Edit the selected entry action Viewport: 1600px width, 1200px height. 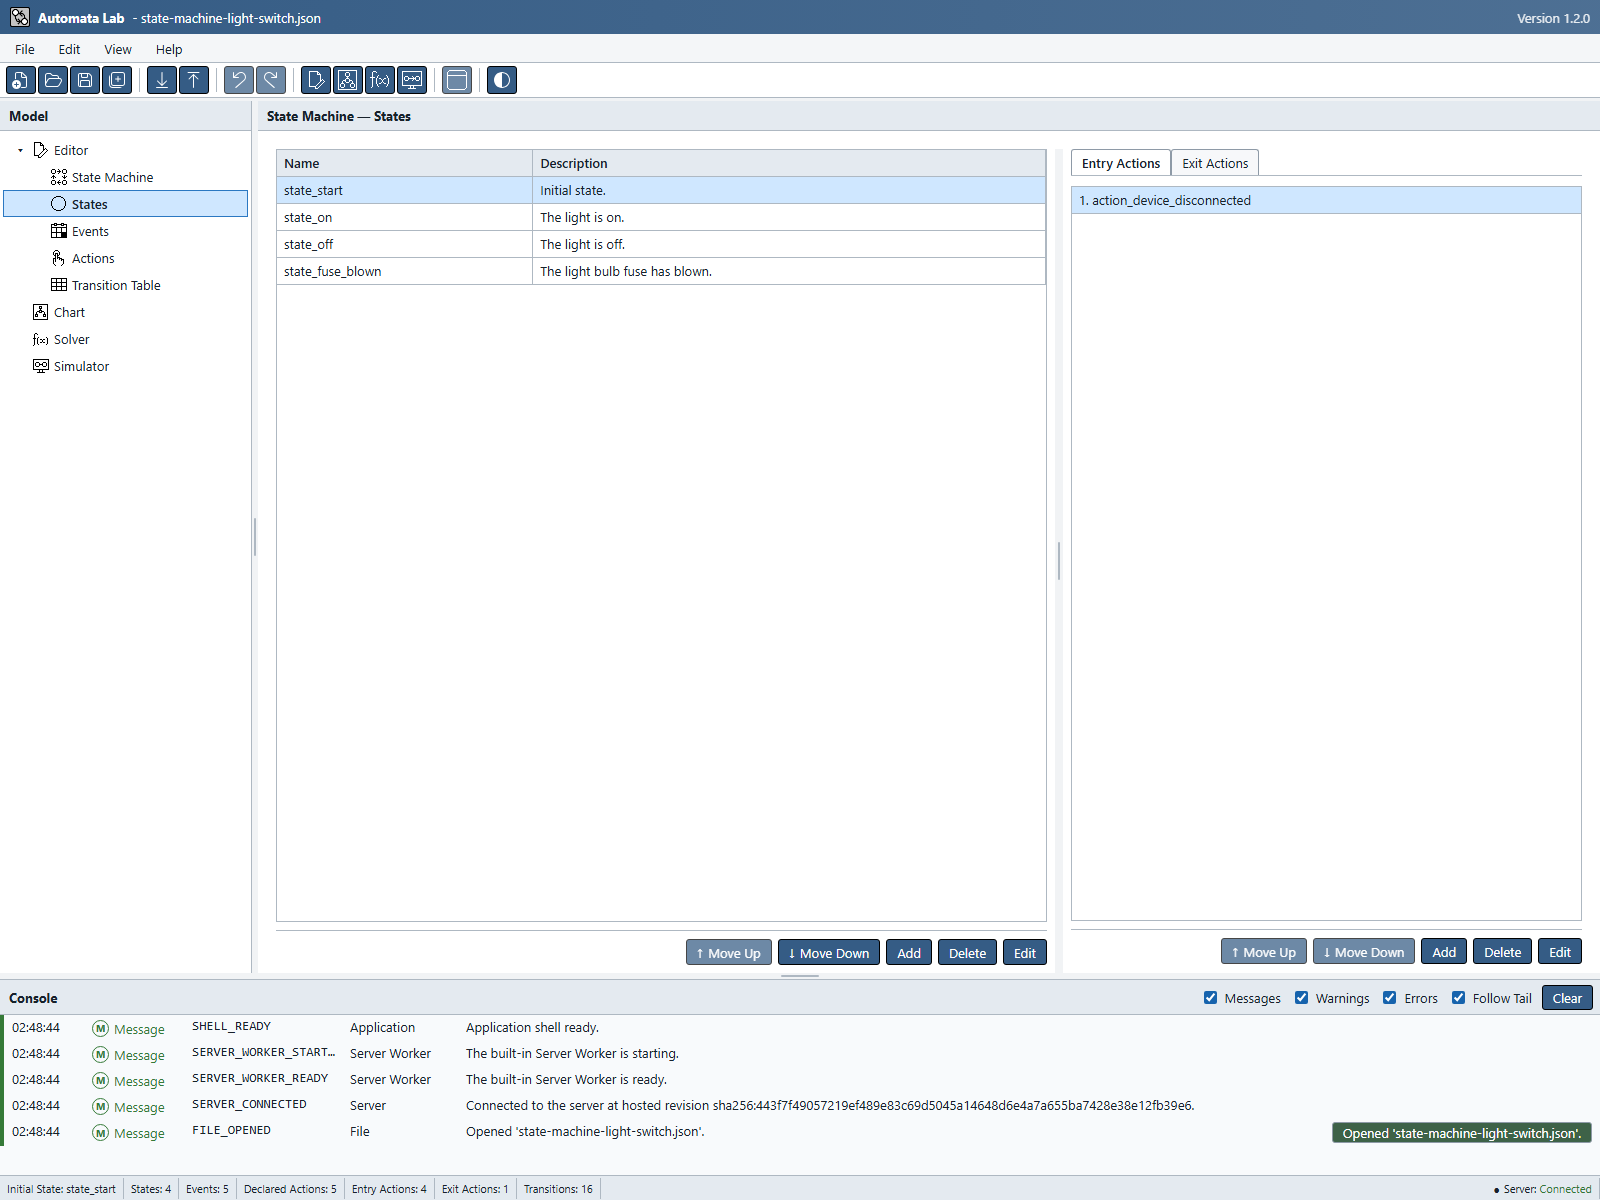1560,952
